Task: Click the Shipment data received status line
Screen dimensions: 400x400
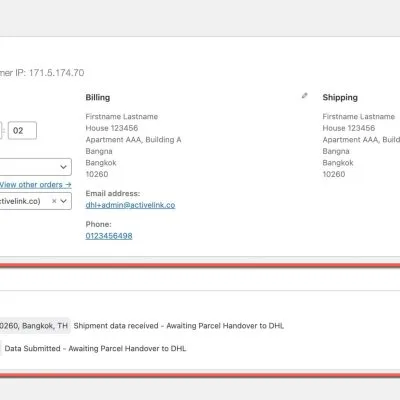Action: pyautogui.click(x=179, y=326)
